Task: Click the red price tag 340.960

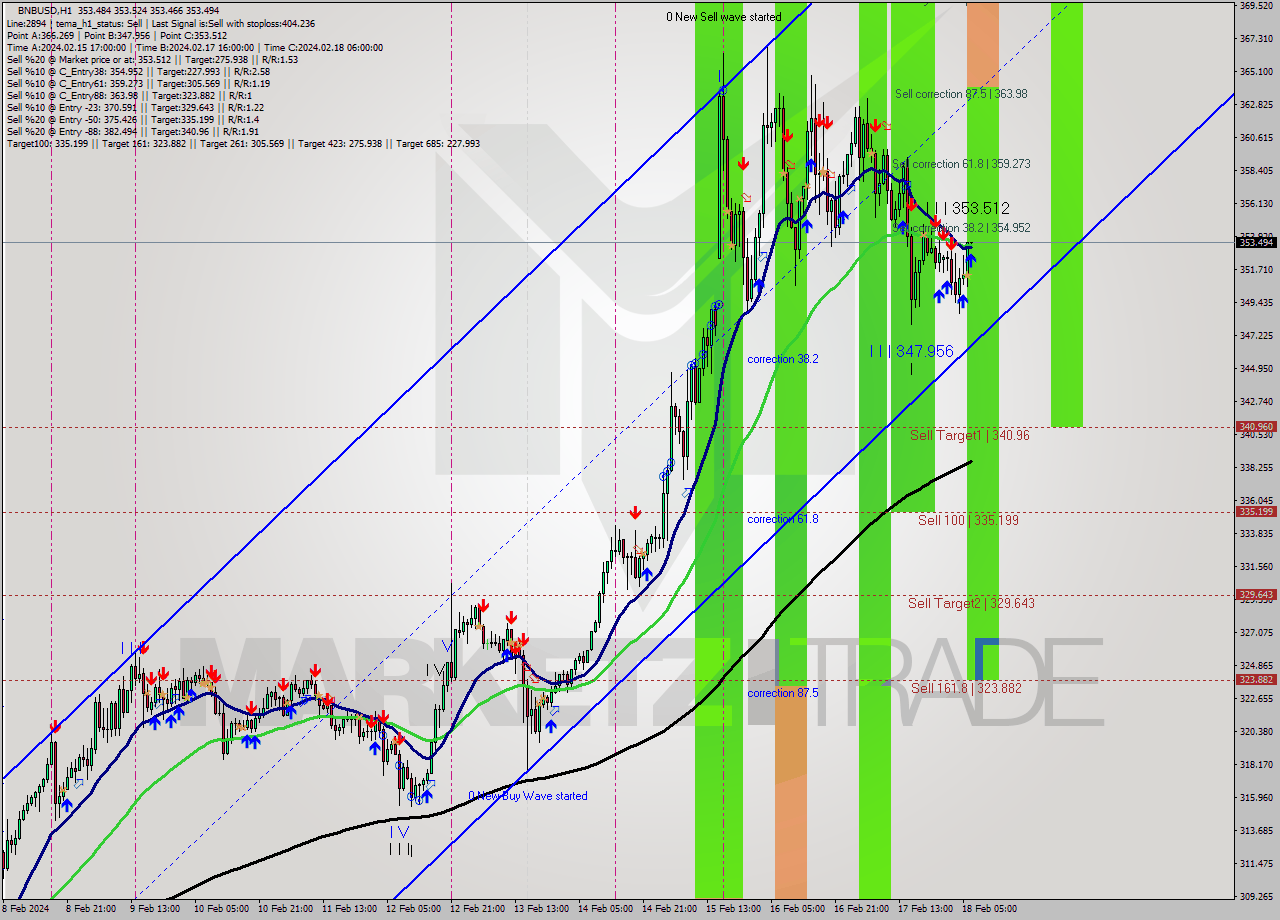Action: (x=1257, y=427)
